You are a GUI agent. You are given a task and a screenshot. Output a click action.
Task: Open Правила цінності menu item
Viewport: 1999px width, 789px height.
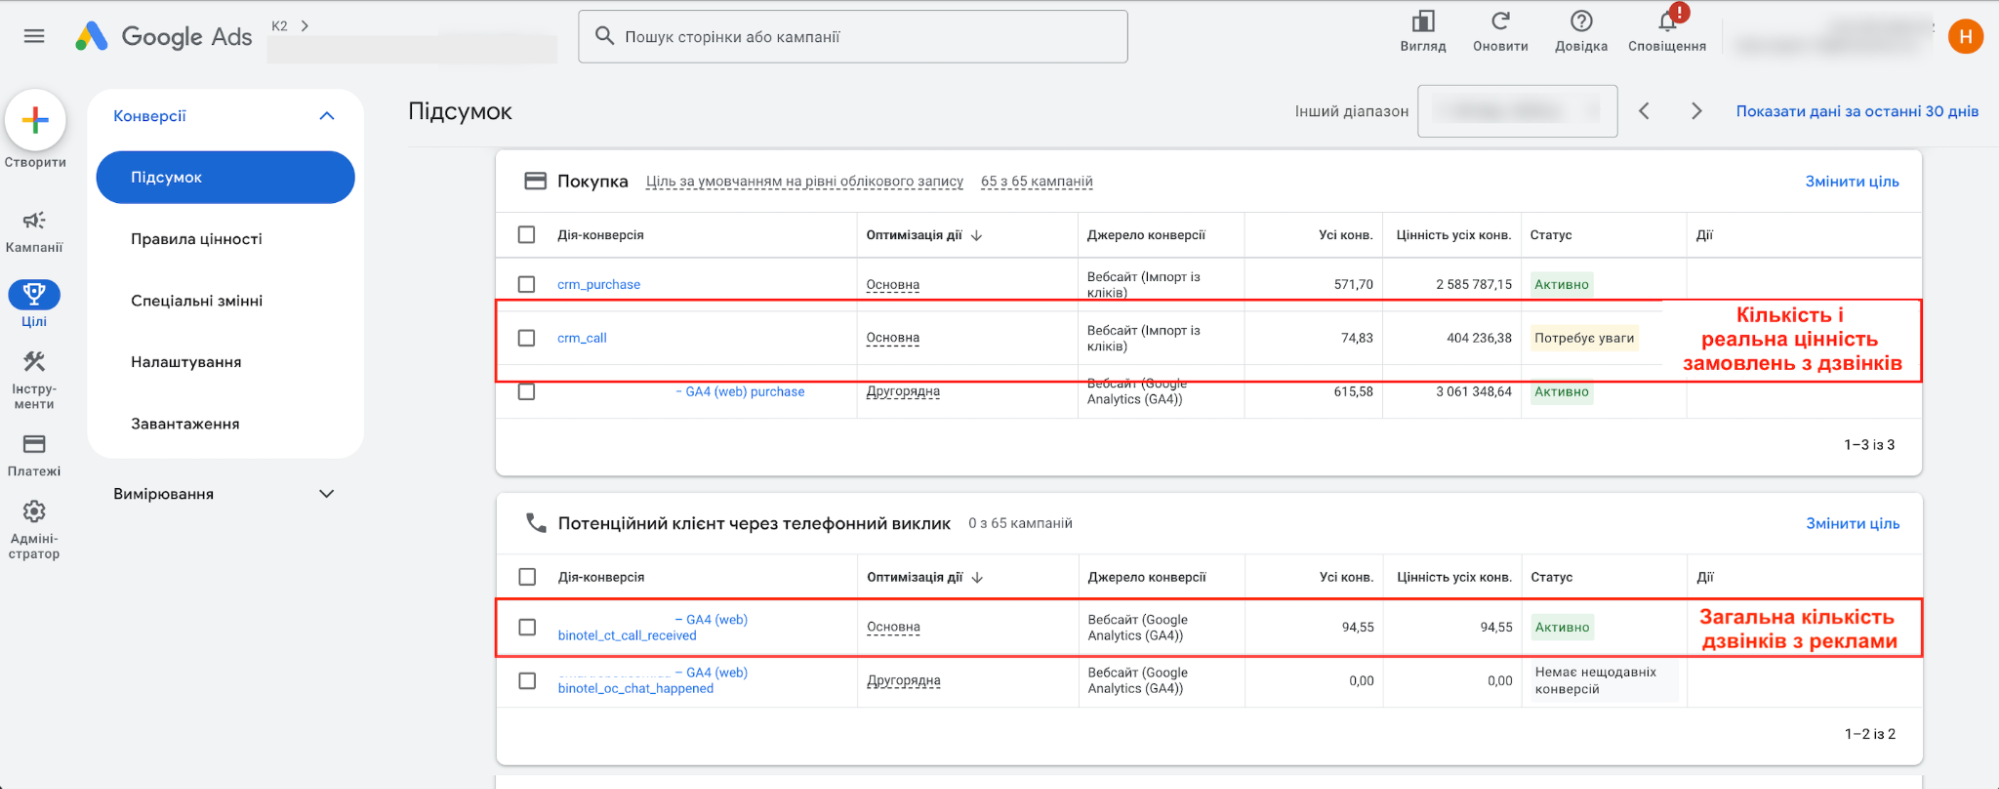click(197, 239)
